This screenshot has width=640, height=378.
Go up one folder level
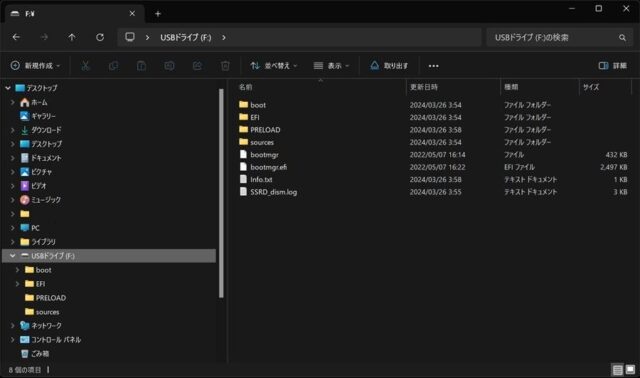[72, 37]
